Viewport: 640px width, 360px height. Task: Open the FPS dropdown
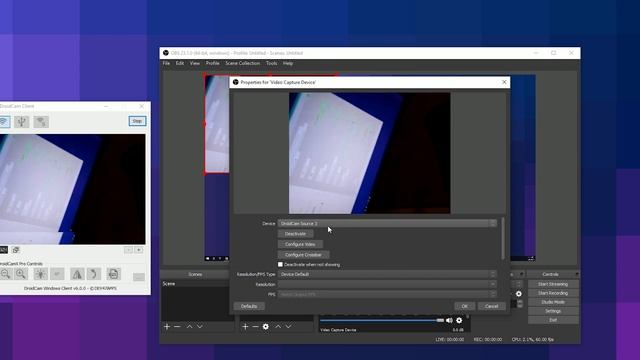387,294
